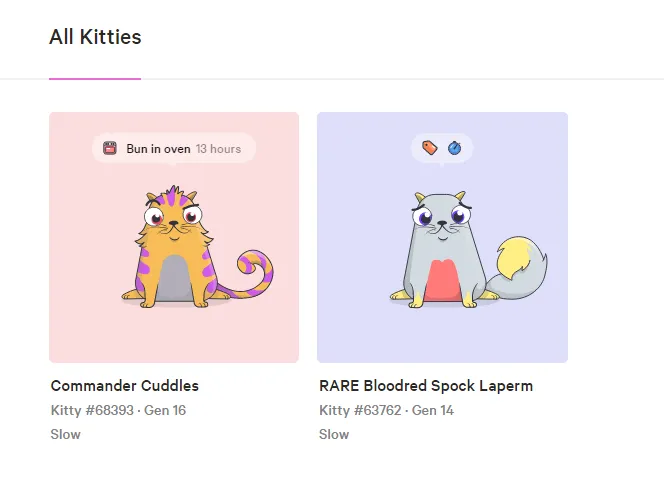Click the oven icon on Commander Cuddles
The height and width of the screenshot is (502, 664).
point(110,148)
